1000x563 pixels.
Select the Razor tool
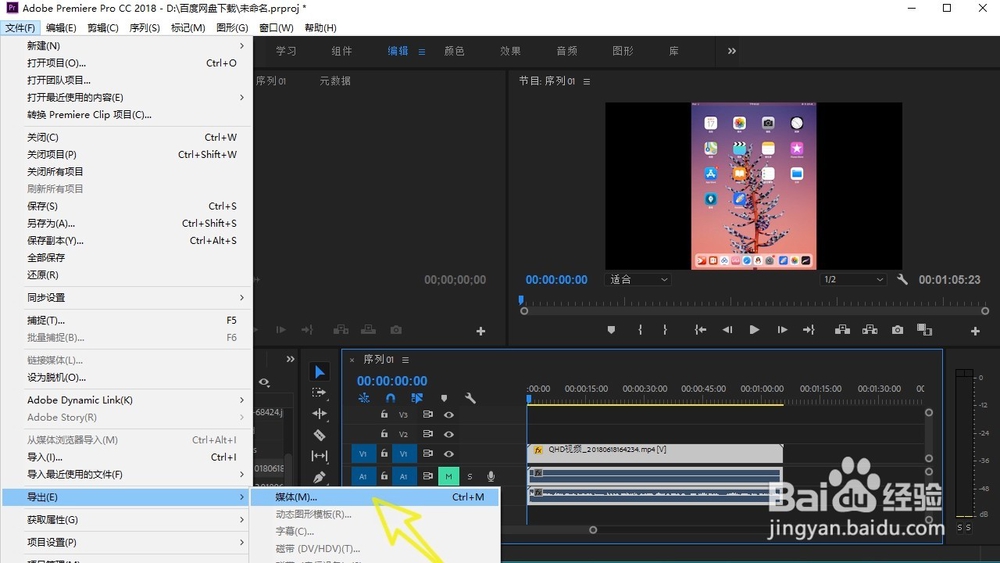tap(320, 435)
